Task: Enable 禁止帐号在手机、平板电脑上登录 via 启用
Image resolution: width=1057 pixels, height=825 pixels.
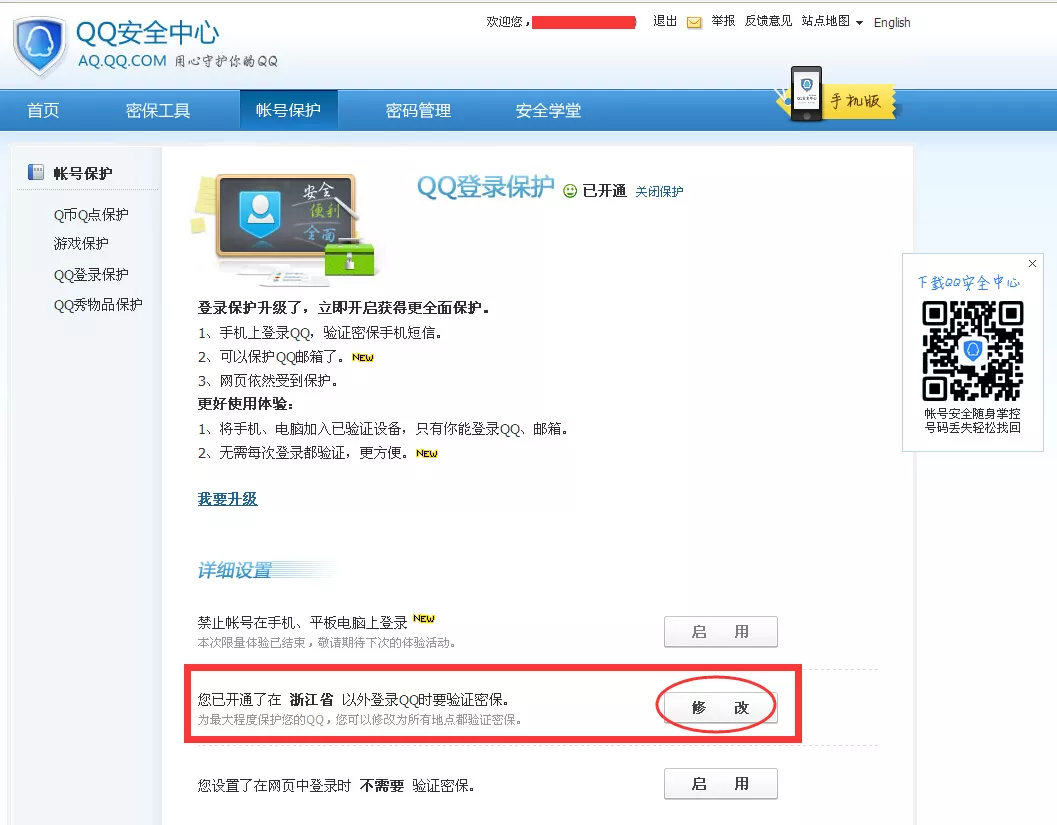Action: (720, 631)
